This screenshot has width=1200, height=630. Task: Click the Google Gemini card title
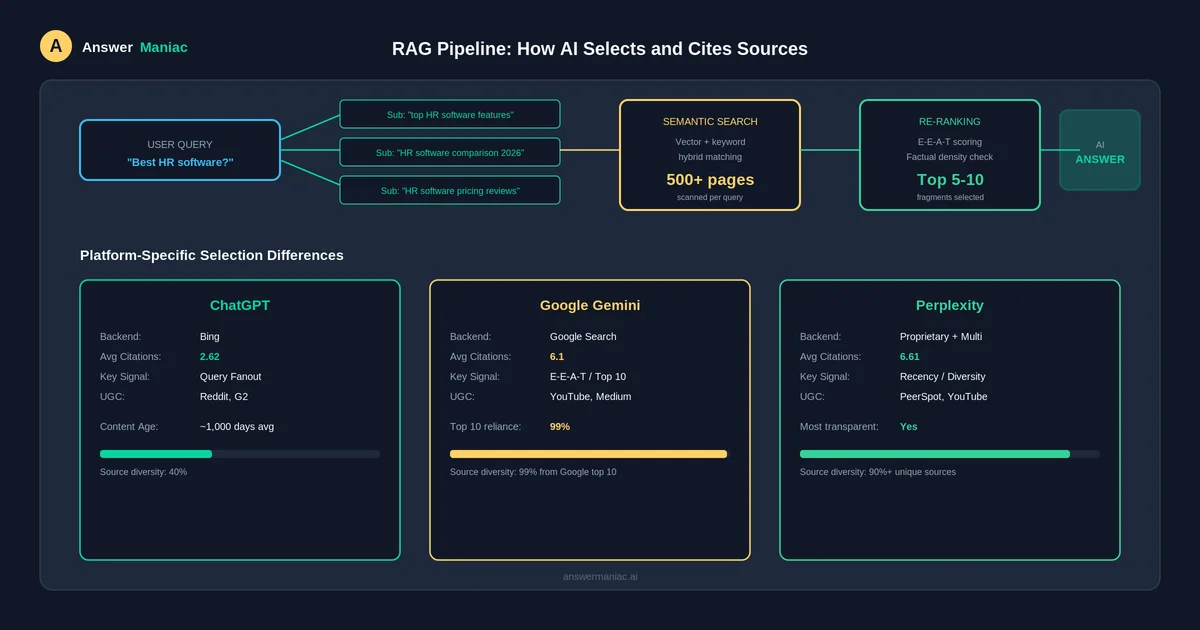[x=590, y=305]
